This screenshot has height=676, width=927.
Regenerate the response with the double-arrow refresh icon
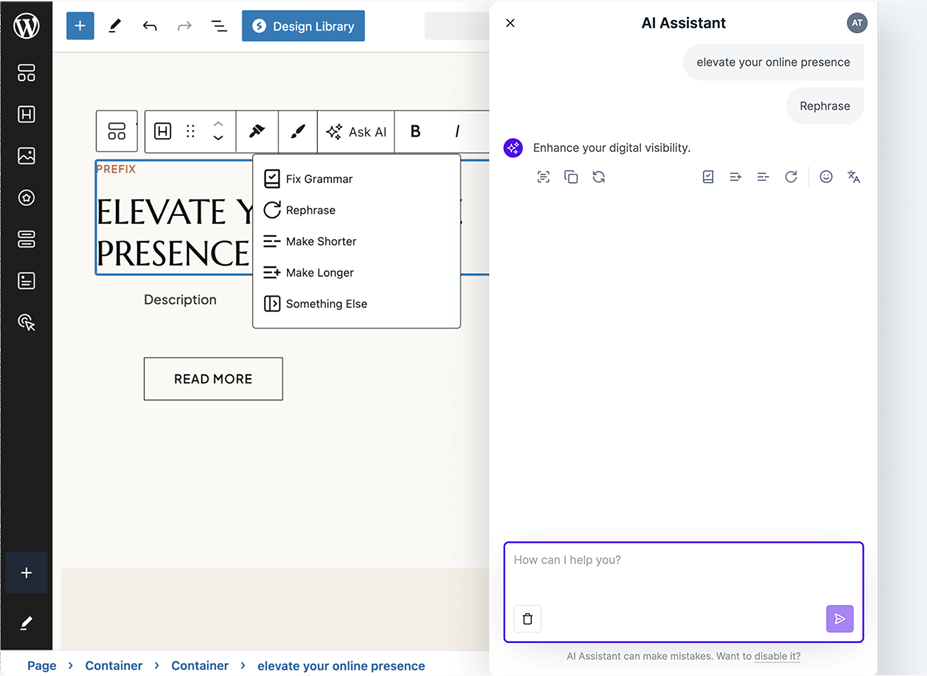[x=599, y=177]
